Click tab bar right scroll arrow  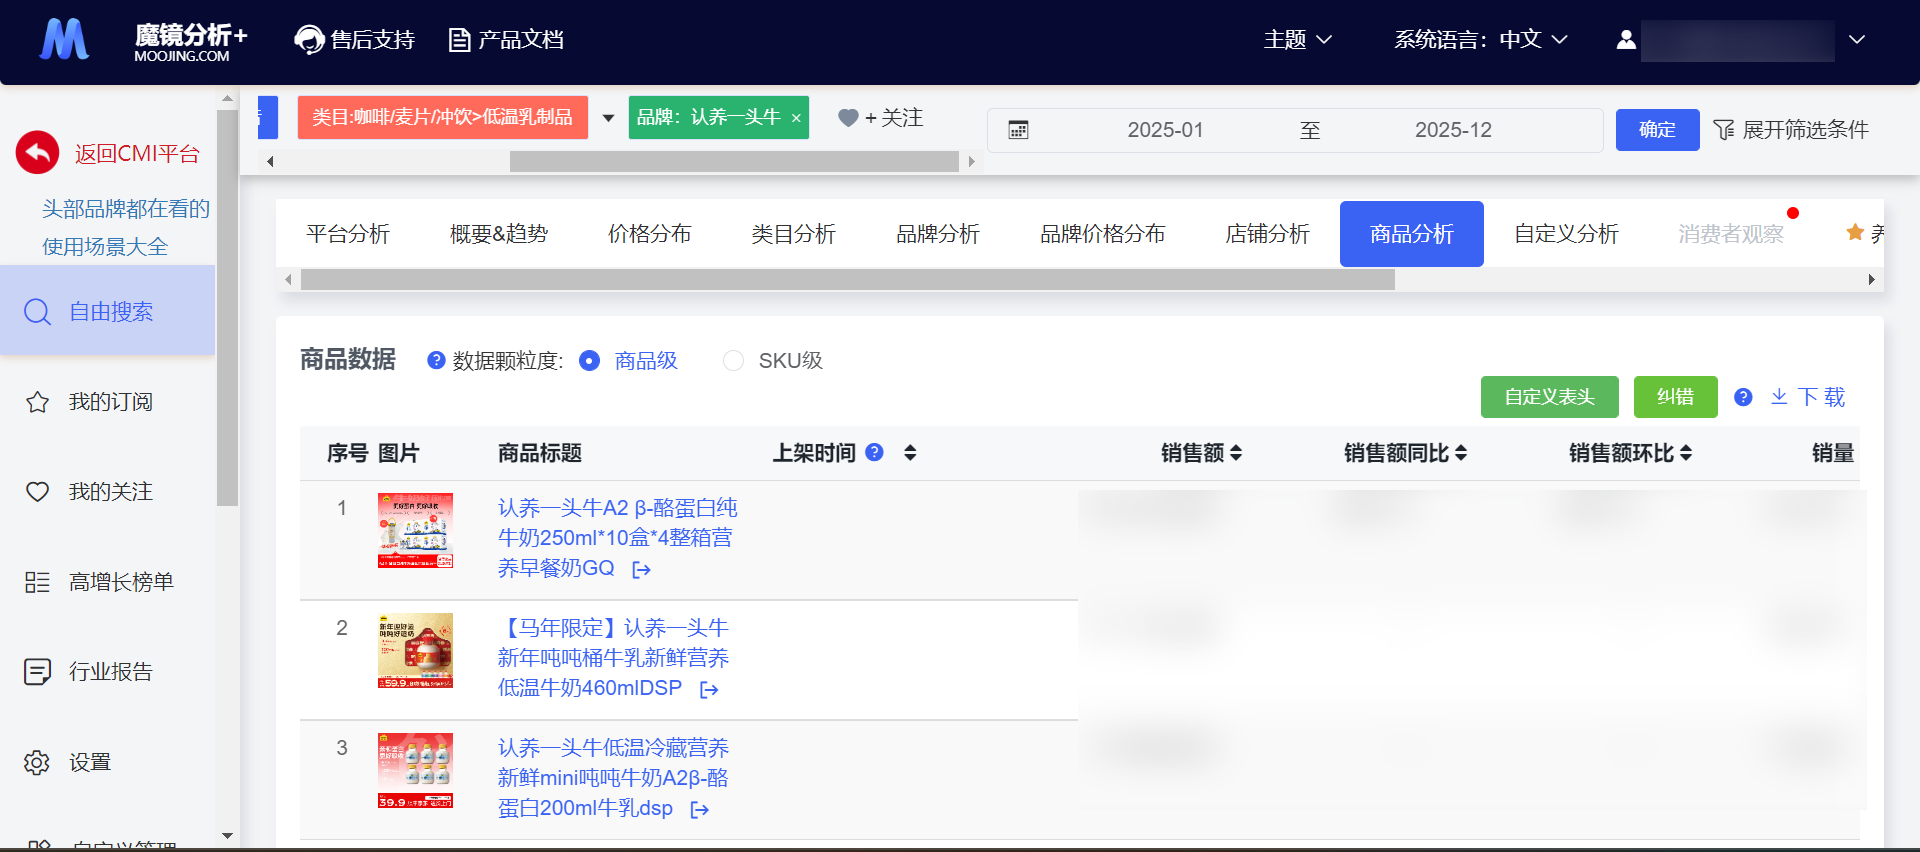[1871, 280]
